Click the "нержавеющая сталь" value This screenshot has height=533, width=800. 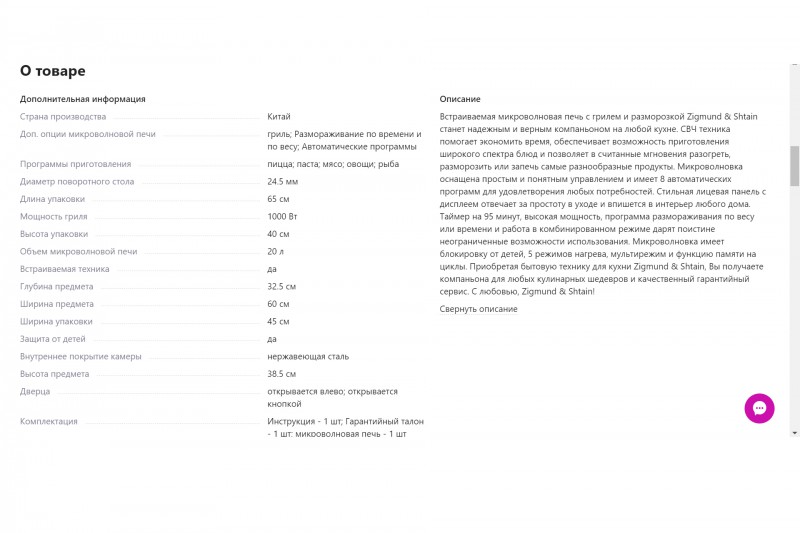[x=308, y=357]
